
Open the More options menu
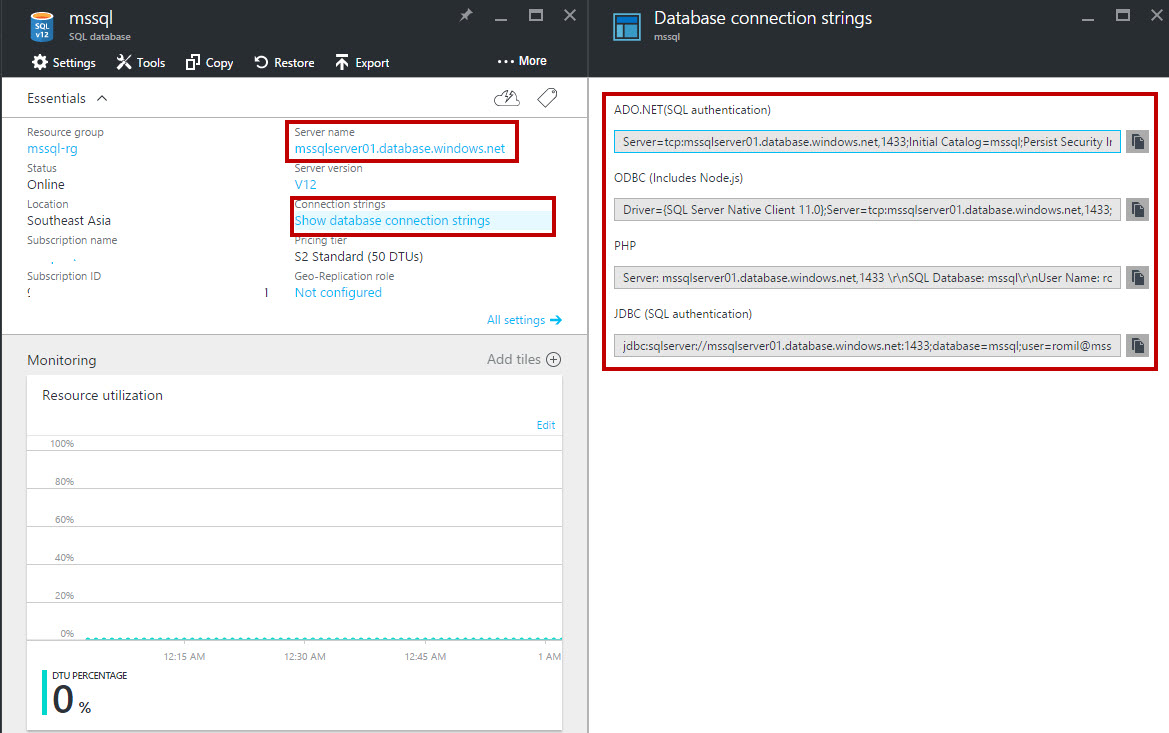522,61
